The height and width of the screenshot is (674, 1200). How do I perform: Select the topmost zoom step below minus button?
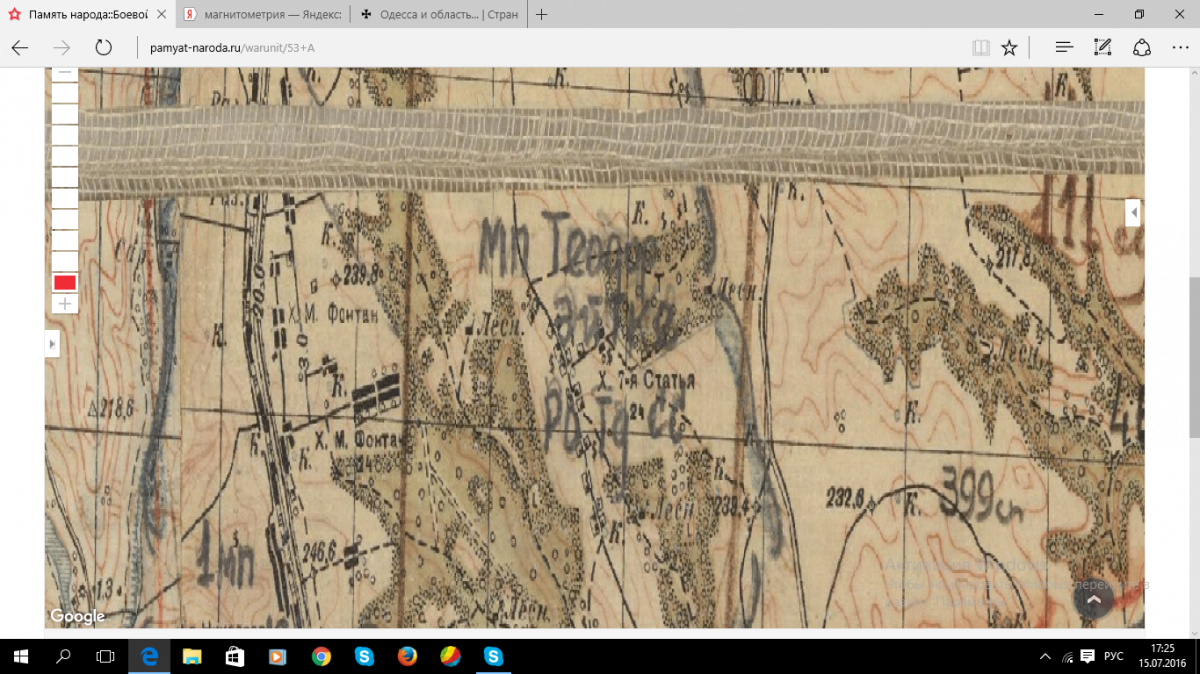coord(65,92)
